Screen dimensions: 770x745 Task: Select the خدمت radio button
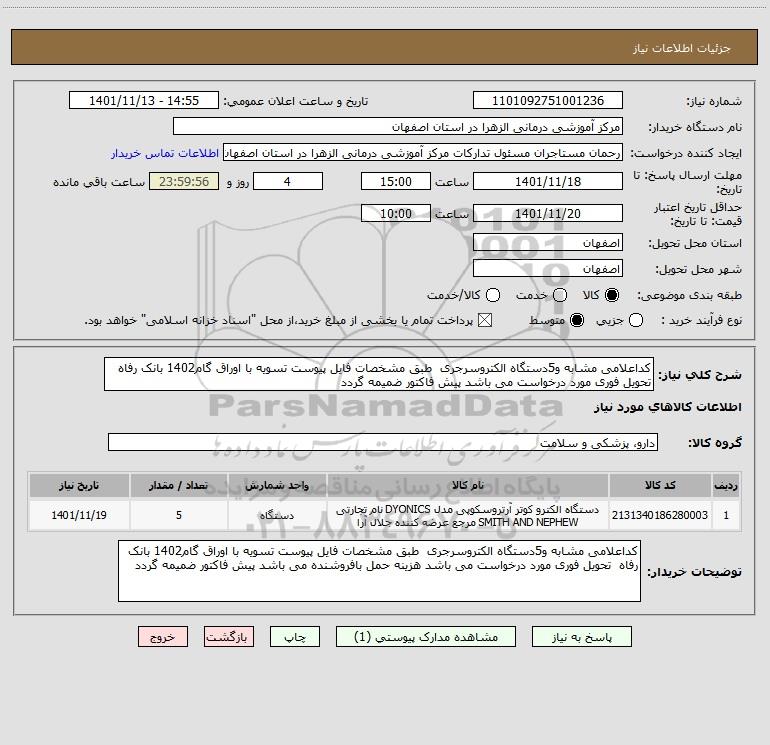(560, 295)
